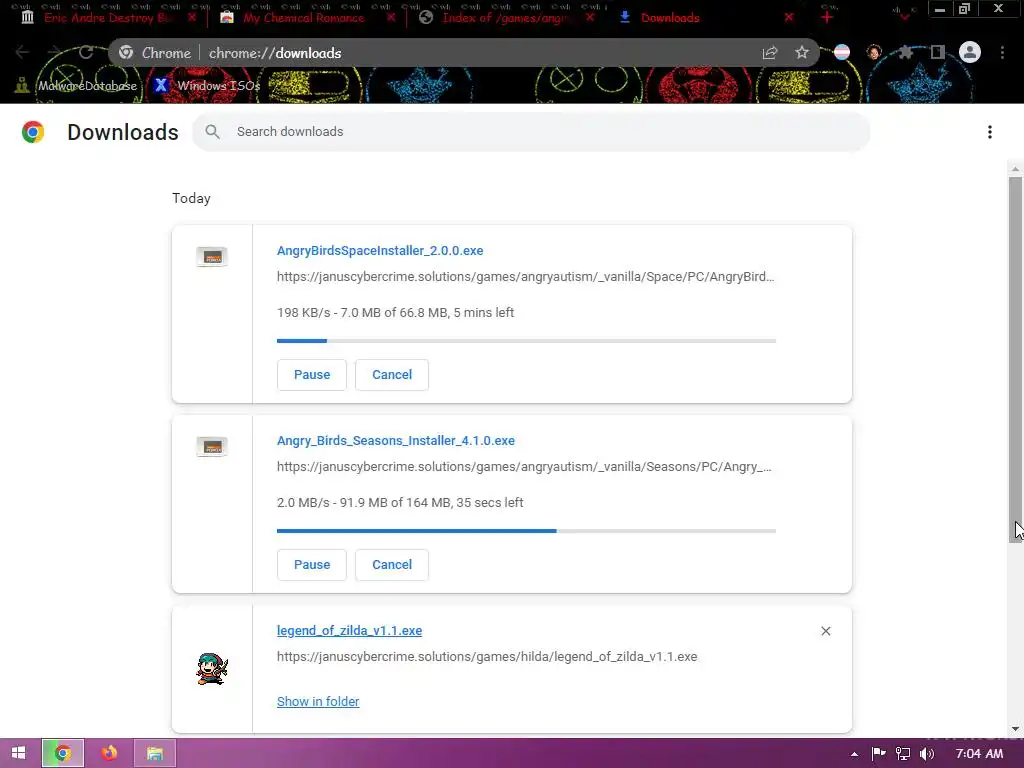Screen dimensions: 1024x768
Task: Click the AngryBirdsSpace download progress bar
Action: (526, 341)
